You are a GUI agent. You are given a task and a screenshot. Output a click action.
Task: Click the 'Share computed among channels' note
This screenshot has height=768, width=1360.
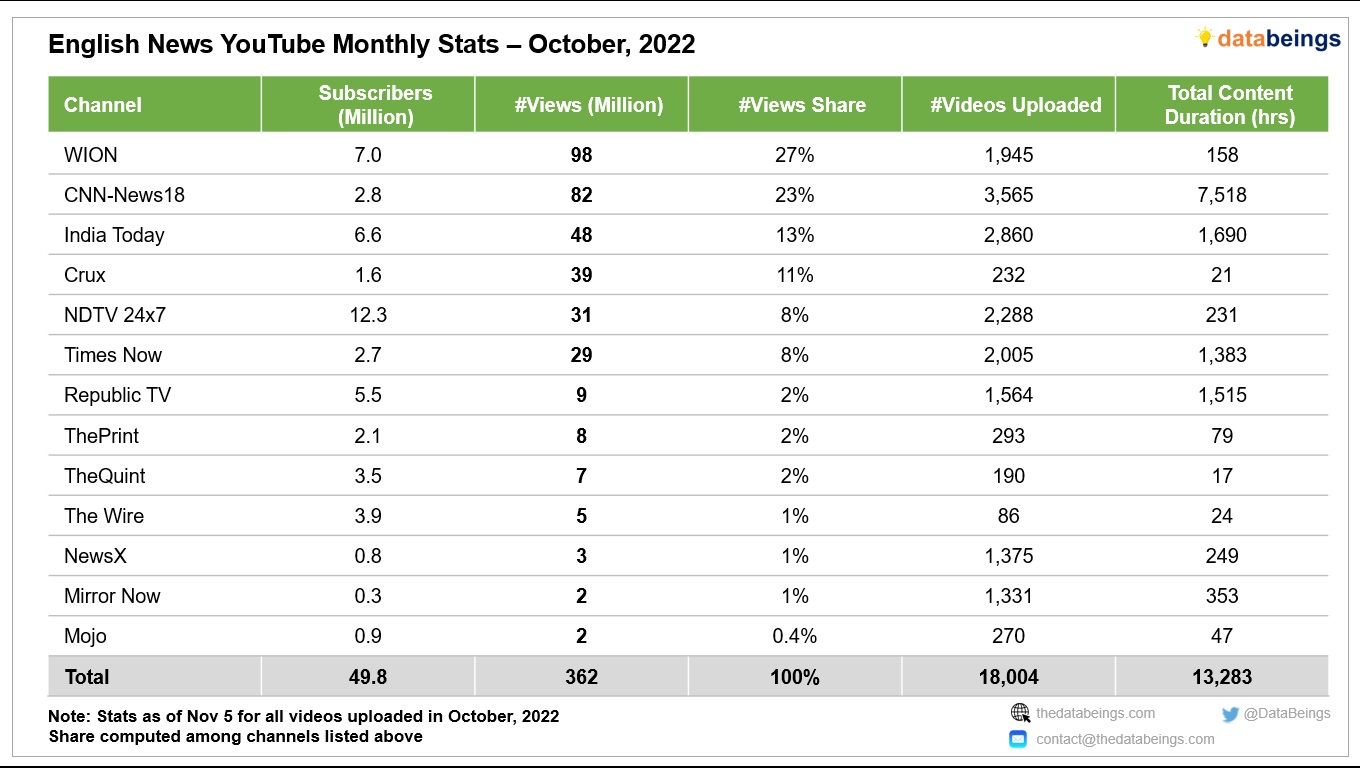(236, 737)
